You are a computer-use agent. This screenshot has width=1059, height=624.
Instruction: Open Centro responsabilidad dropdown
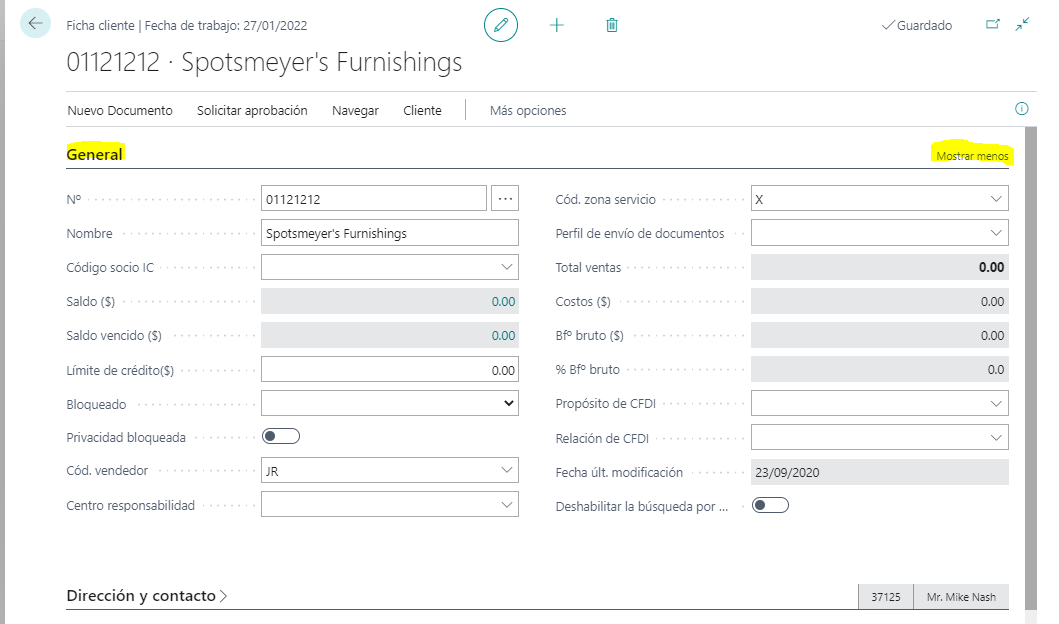click(507, 505)
